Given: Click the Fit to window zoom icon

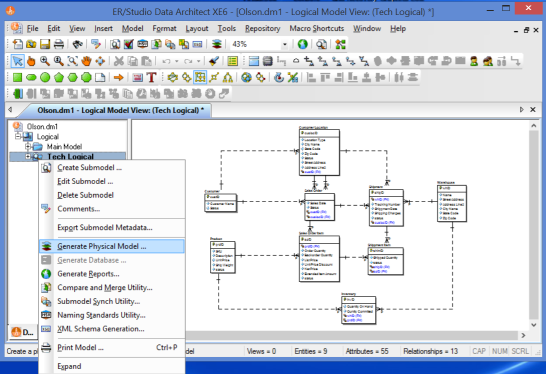Looking at the screenshot, I should click(x=72, y=61).
